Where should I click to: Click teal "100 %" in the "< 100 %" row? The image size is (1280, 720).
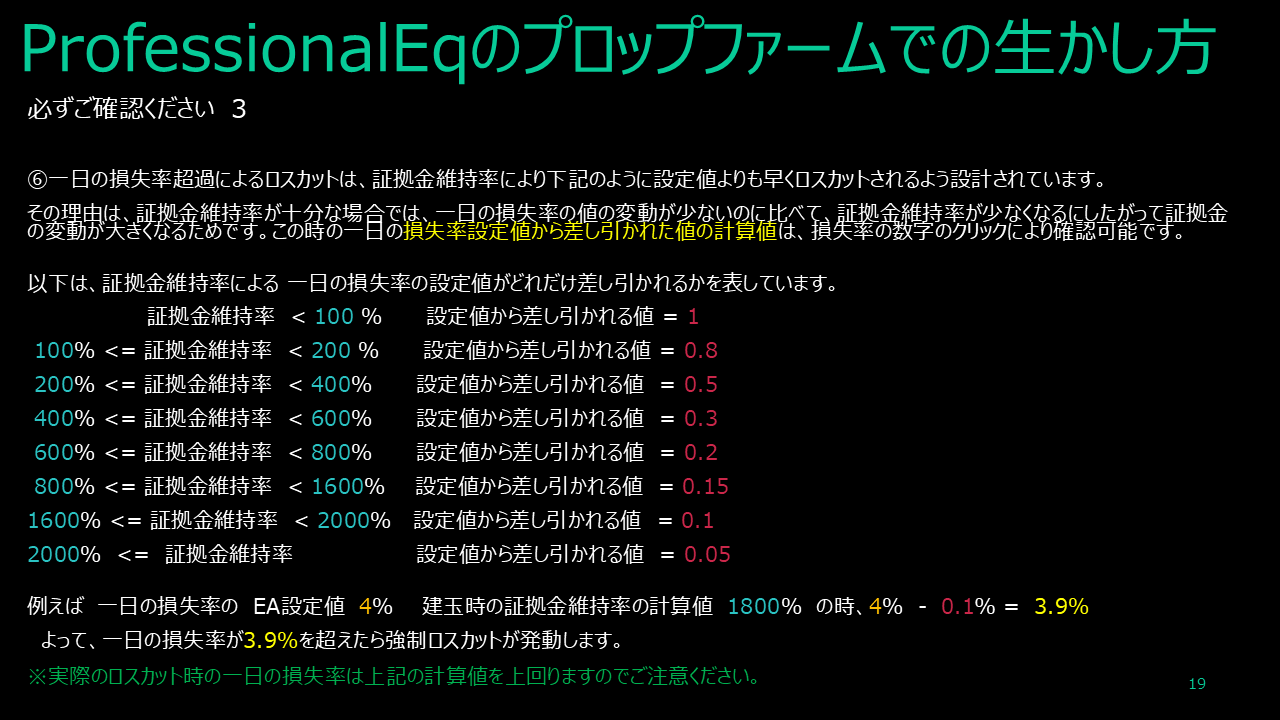[348, 317]
